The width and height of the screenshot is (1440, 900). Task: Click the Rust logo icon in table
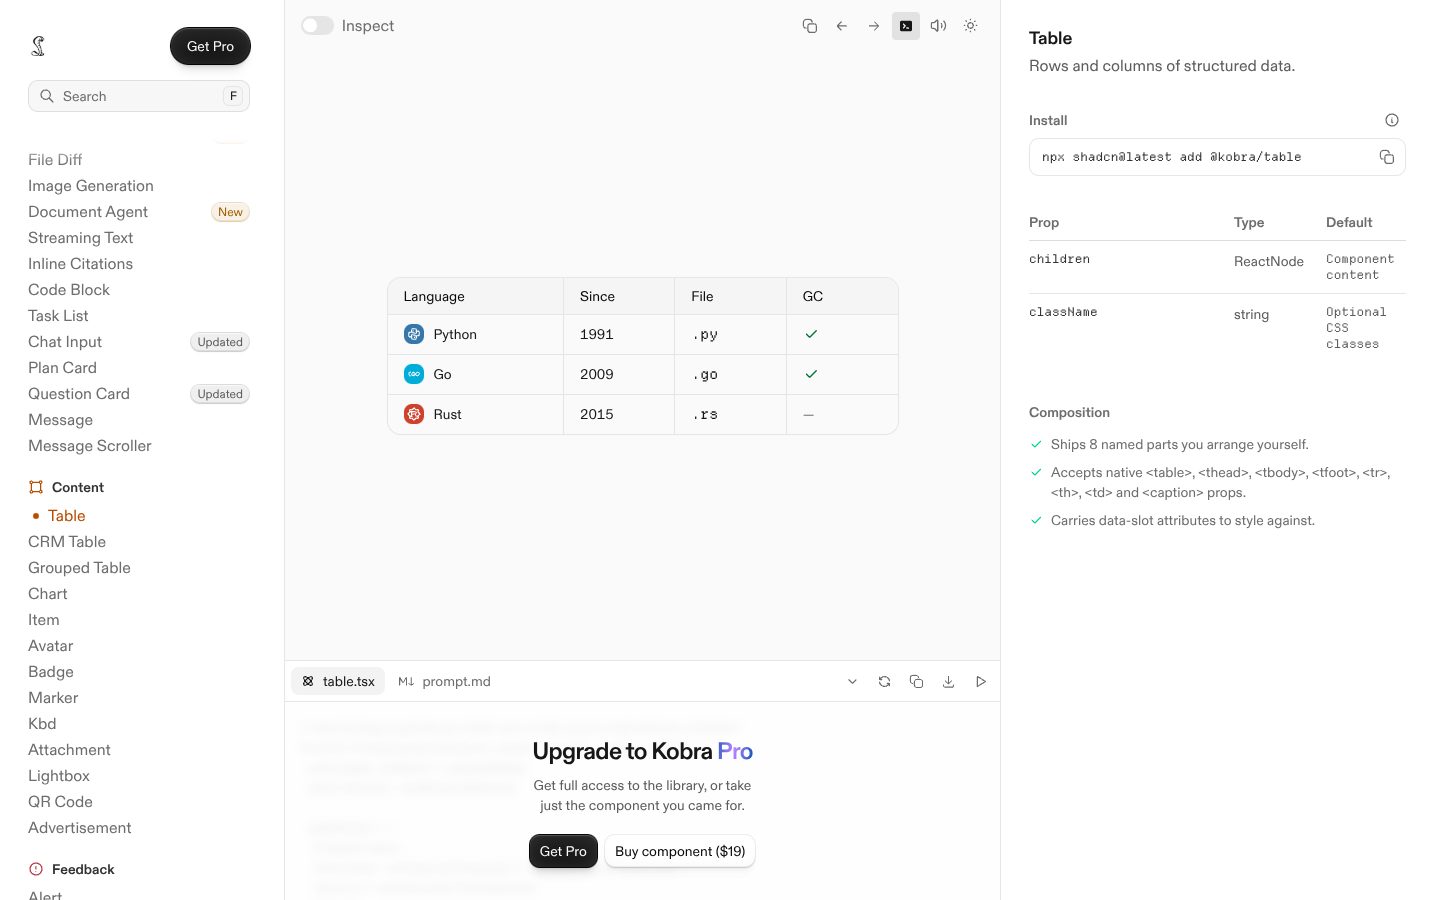(x=414, y=414)
